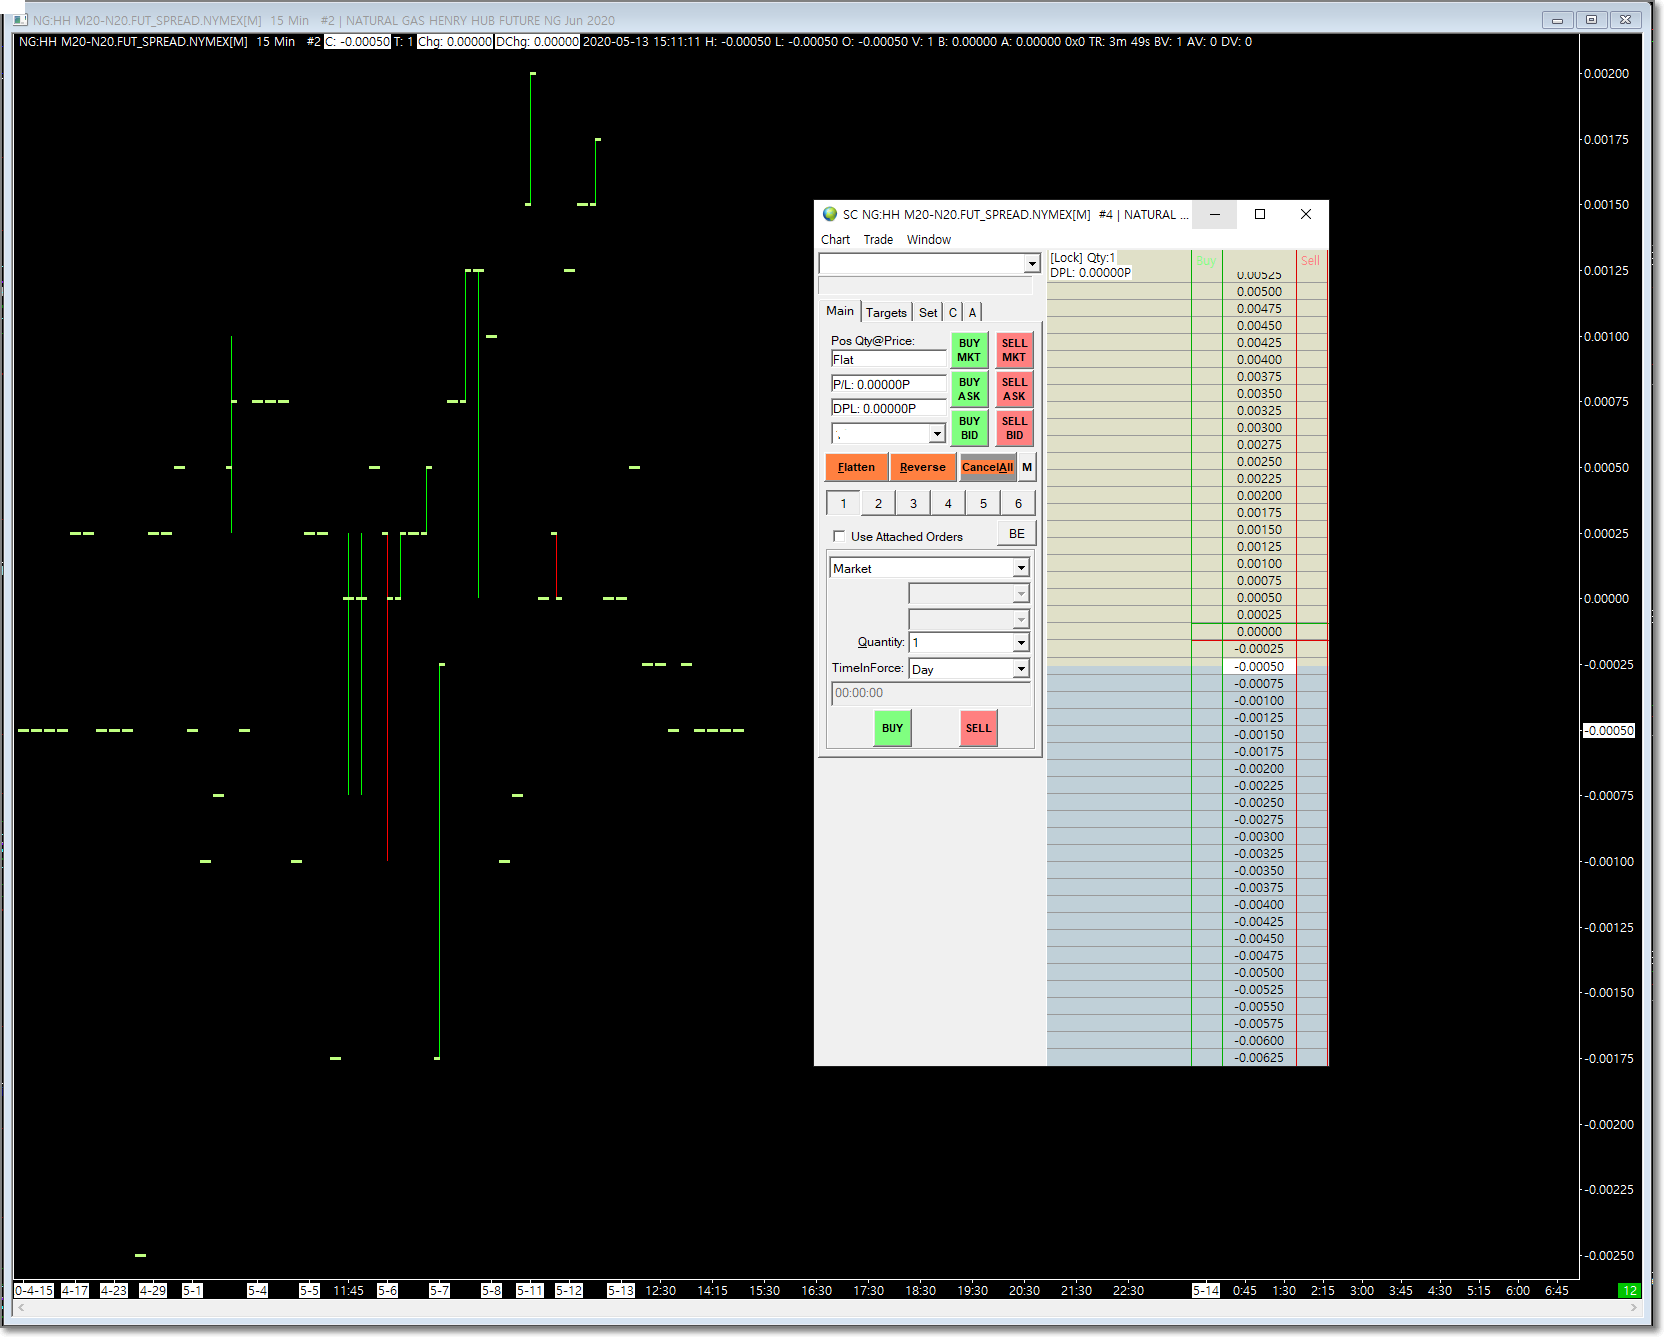Open the TimeInForce Day dropdown
Screen dimensions: 1664x1337
pos(1021,669)
